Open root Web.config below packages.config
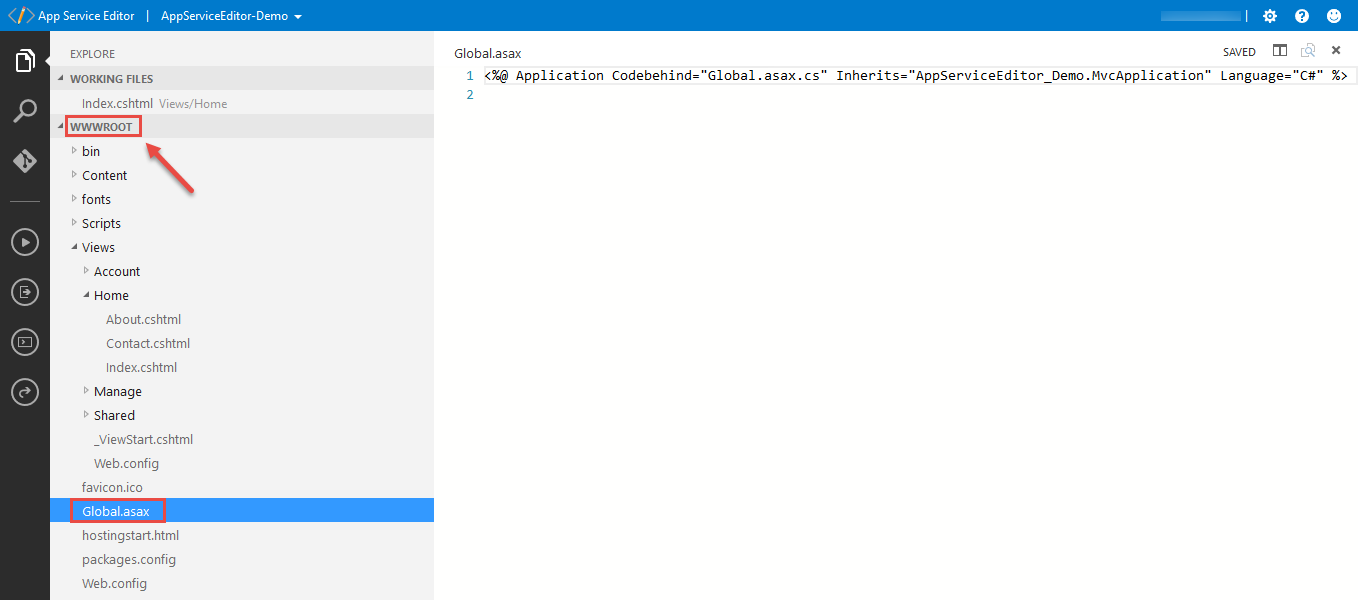 tap(114, 583)
